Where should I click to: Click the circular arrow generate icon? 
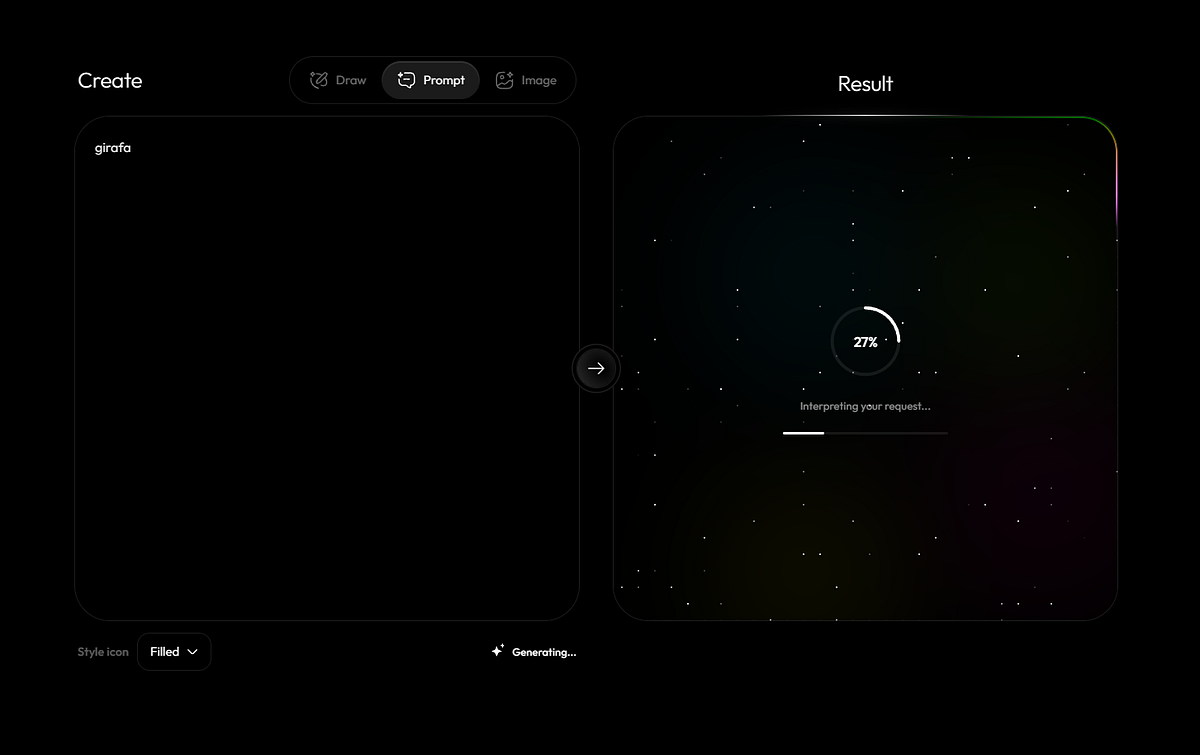pos(596,368)
